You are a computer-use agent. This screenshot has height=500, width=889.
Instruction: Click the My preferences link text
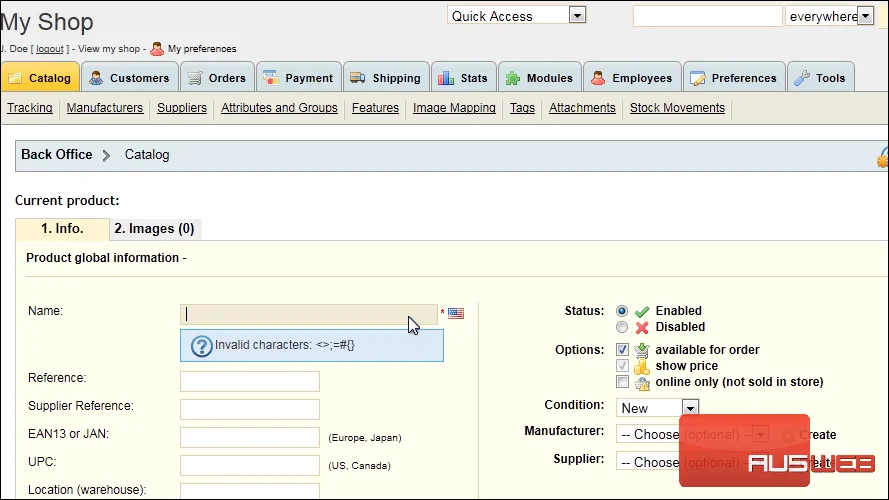tap(202, 49)
